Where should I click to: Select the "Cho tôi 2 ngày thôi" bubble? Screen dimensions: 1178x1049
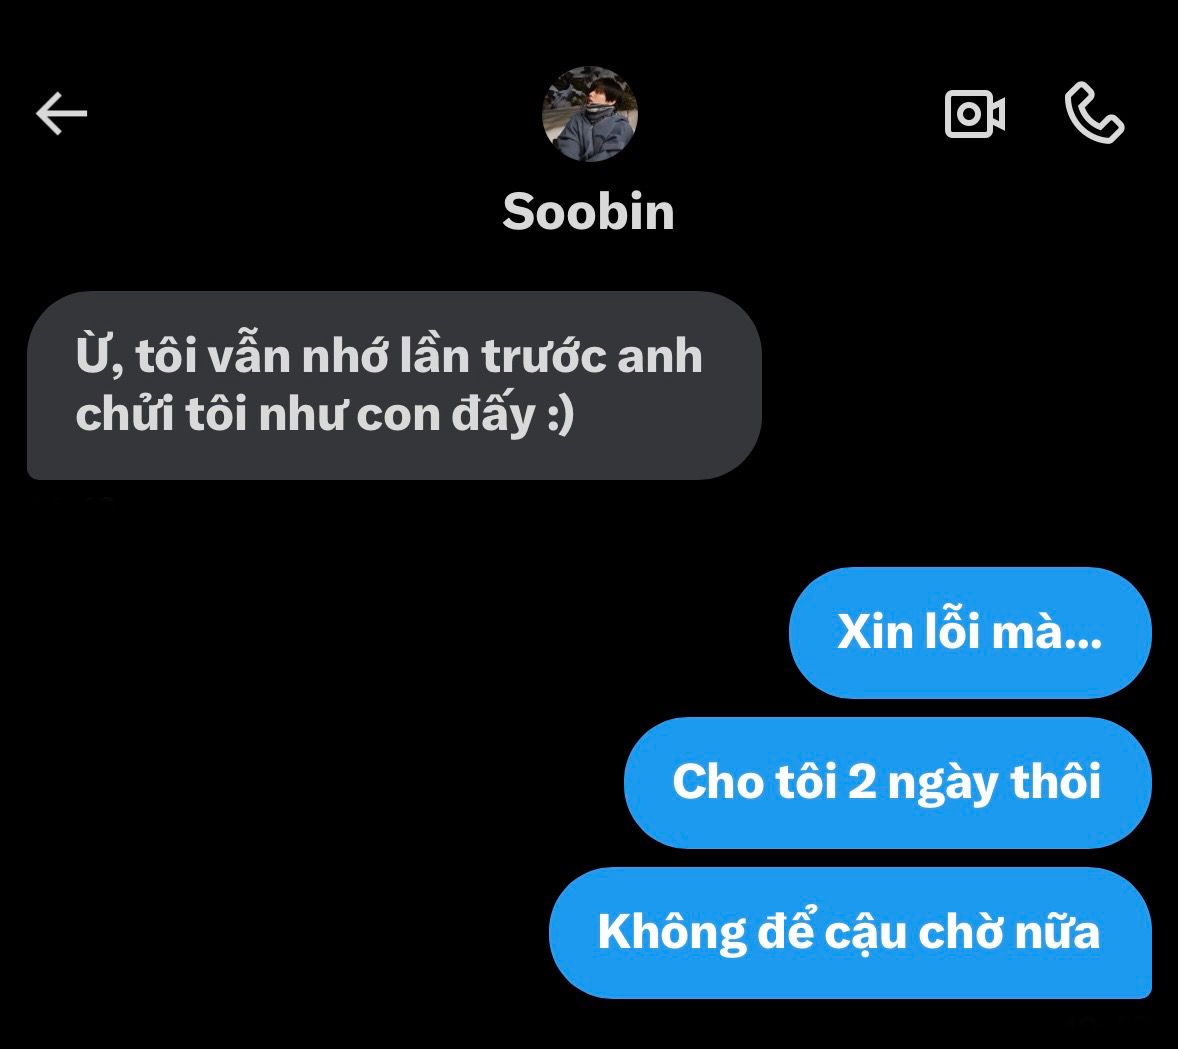pyautogui.click(x=887, y=783)
